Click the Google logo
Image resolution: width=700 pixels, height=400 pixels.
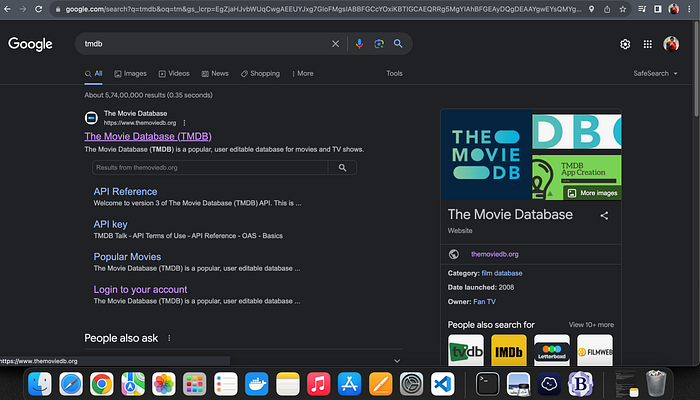pyautogui.click(x=30, y=44)
